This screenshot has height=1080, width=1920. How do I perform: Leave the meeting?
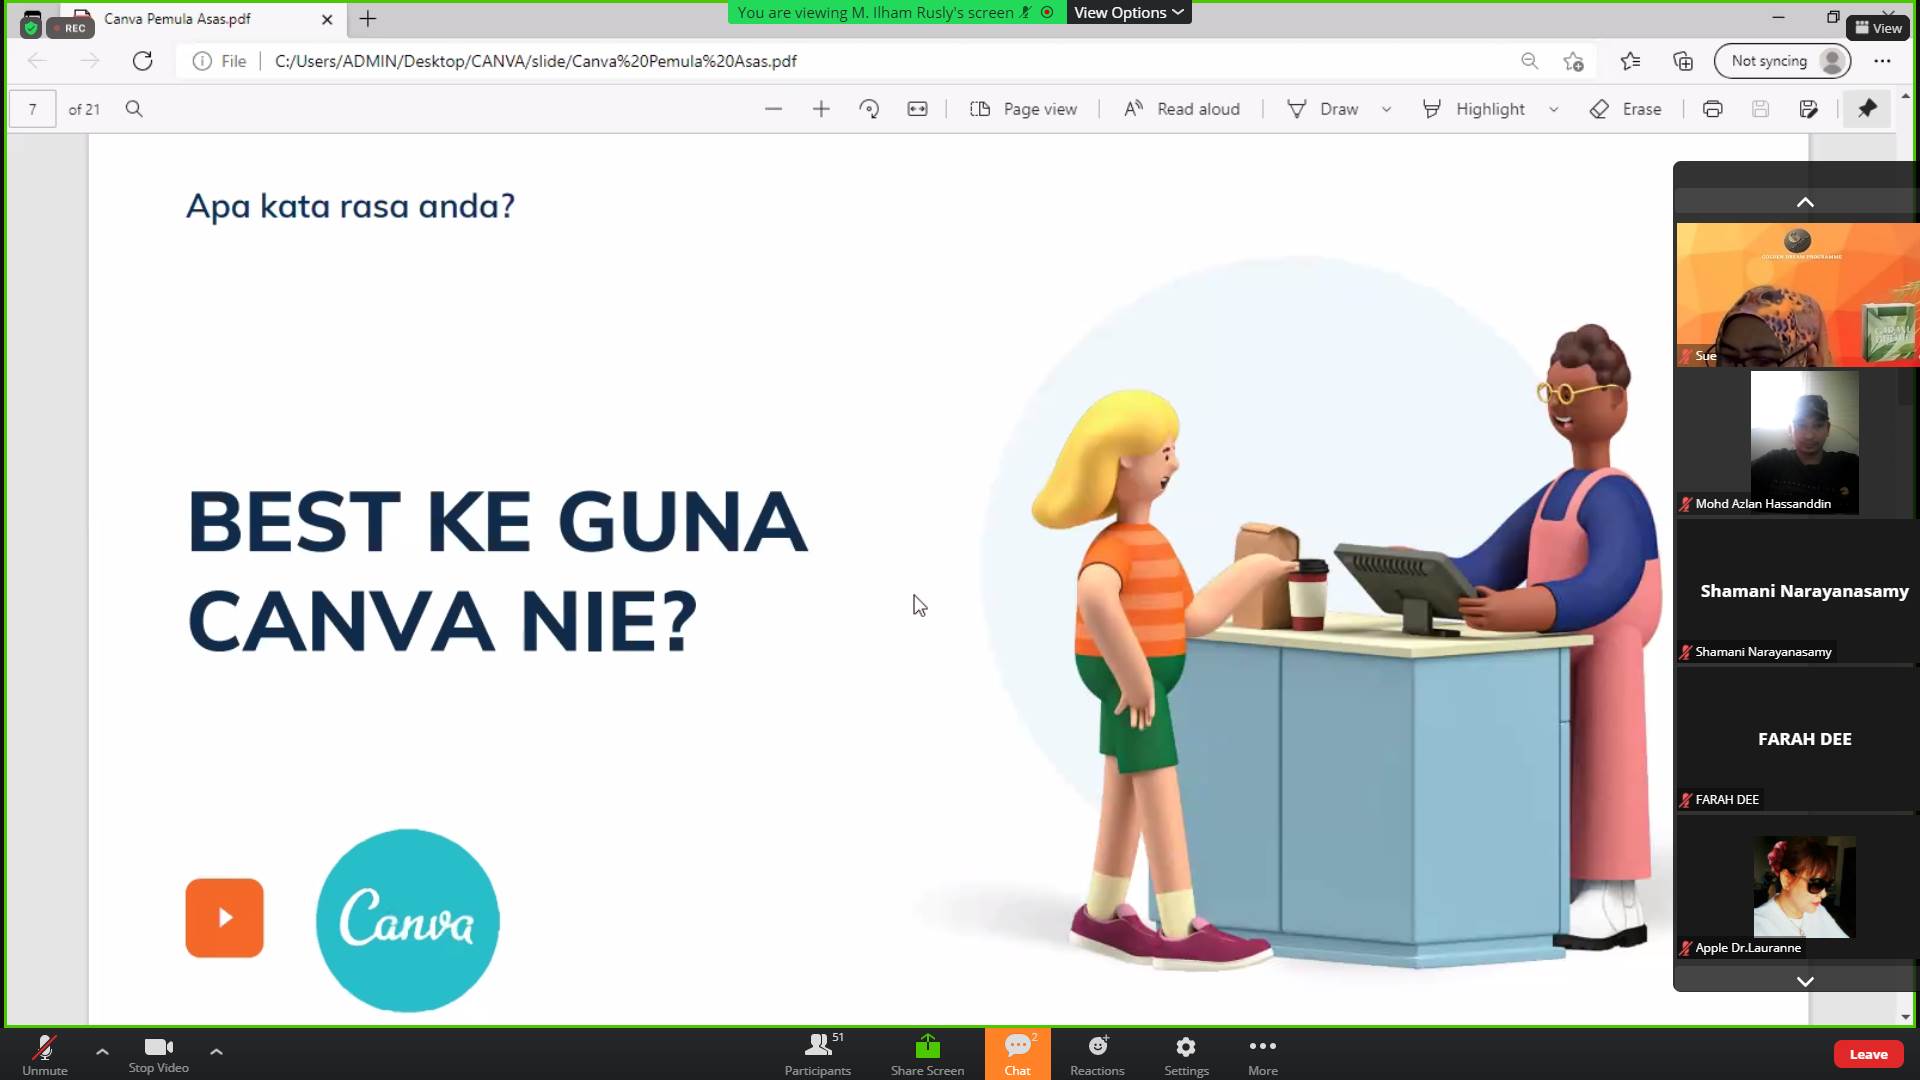[1868, 1054]
